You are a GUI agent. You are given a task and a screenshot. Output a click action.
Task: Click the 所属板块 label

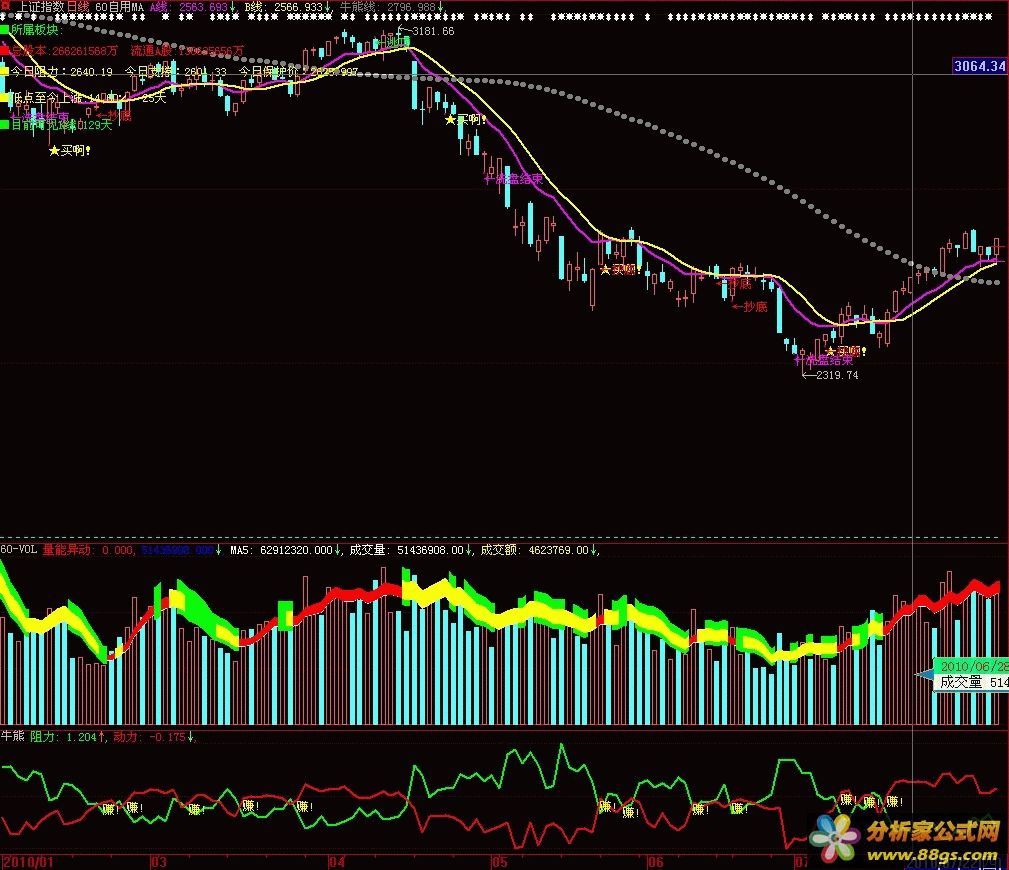click(35, 30)
